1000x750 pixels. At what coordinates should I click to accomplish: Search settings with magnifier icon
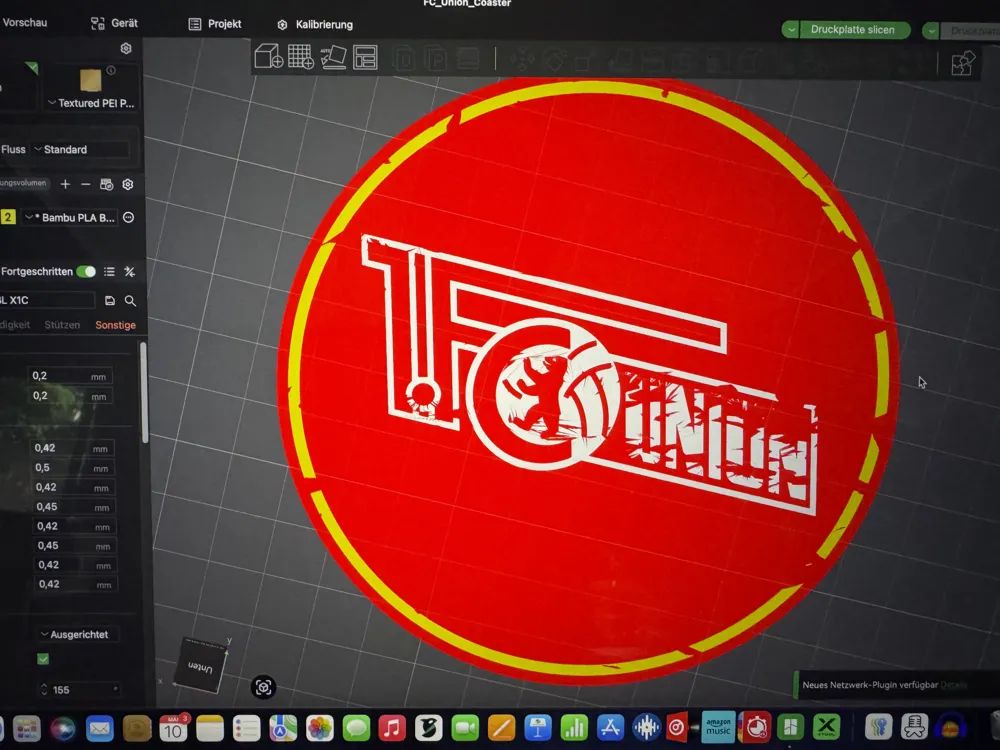pyautogui.click(x=130, y=300)
